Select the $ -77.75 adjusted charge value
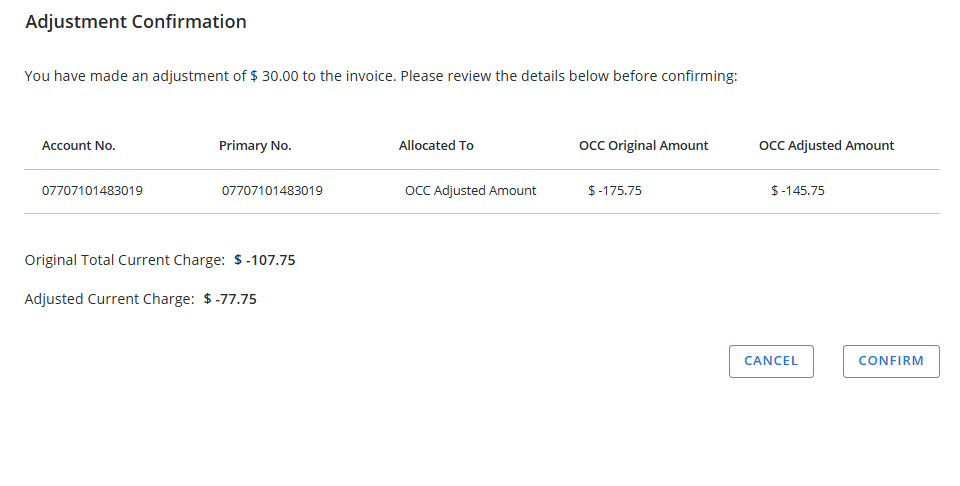 230,299
